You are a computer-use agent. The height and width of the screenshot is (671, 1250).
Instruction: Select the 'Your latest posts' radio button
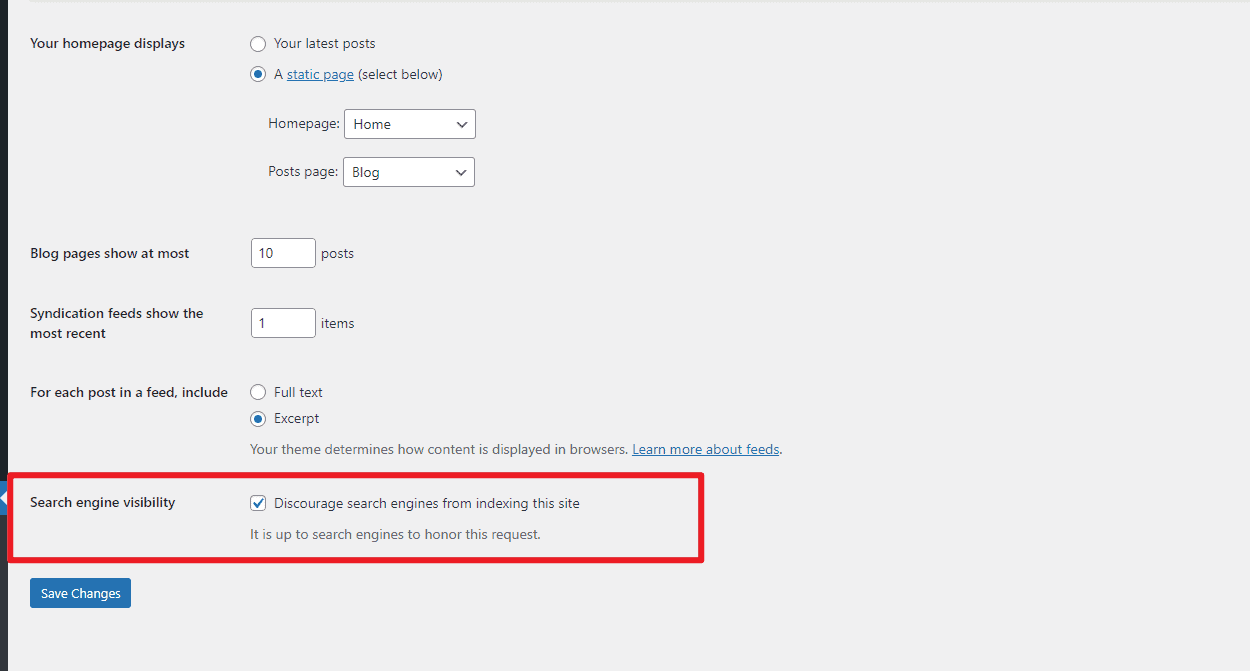(258, 44)
